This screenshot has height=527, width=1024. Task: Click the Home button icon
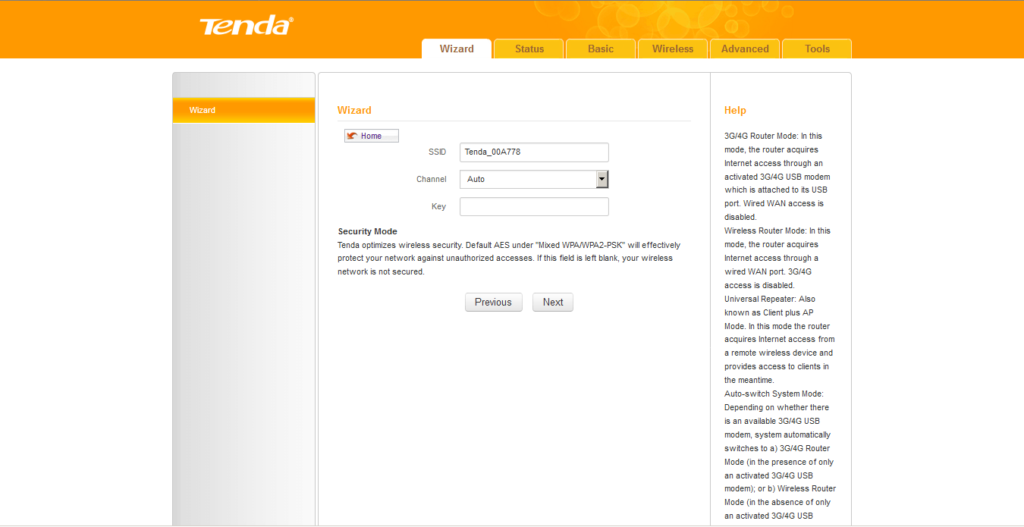pyautogui.click(x=352, y=136)
